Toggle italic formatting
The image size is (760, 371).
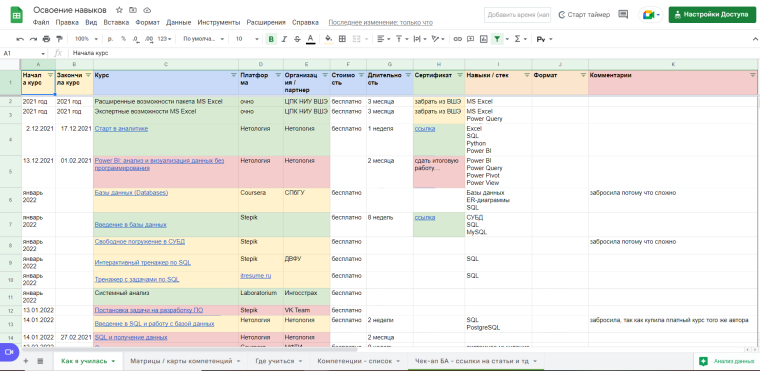tap(285, 39)
